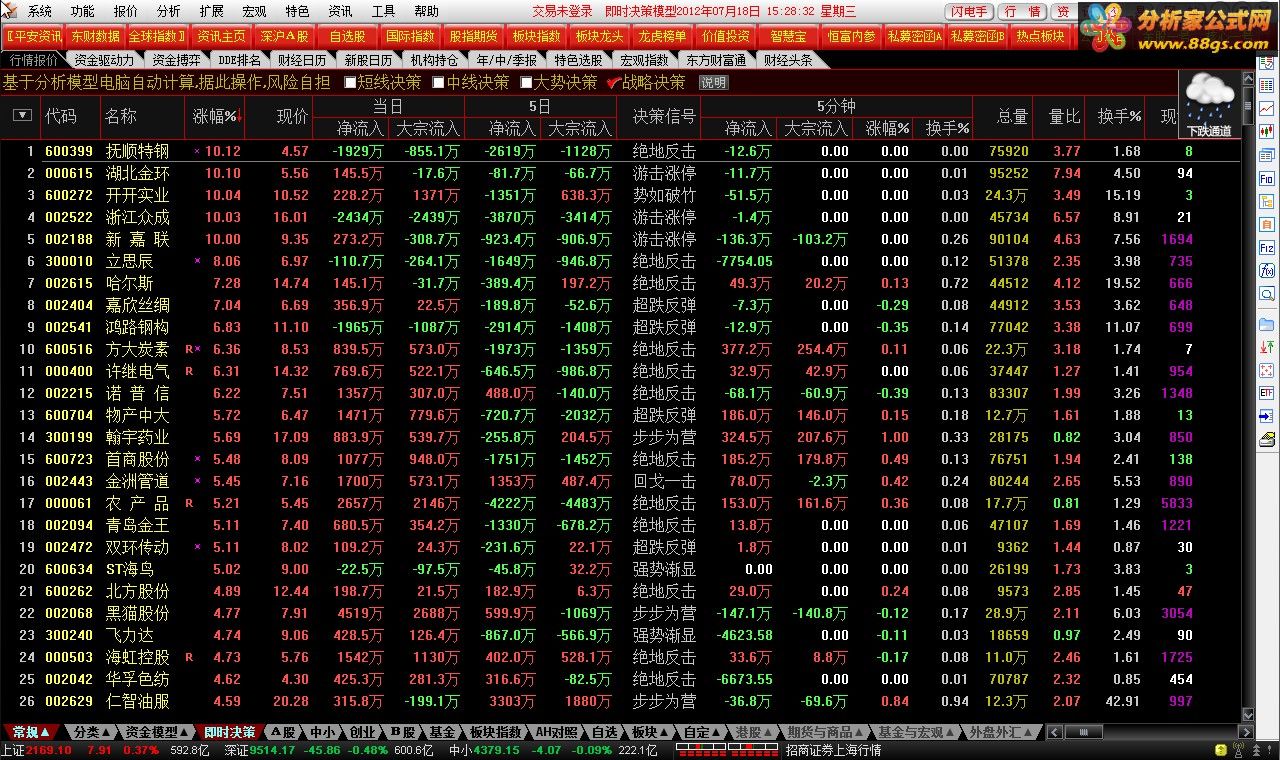The image size is (1280, 760).
Task: Click the signal antenna icon in status bar
Action: click(x=1237, y=750)
